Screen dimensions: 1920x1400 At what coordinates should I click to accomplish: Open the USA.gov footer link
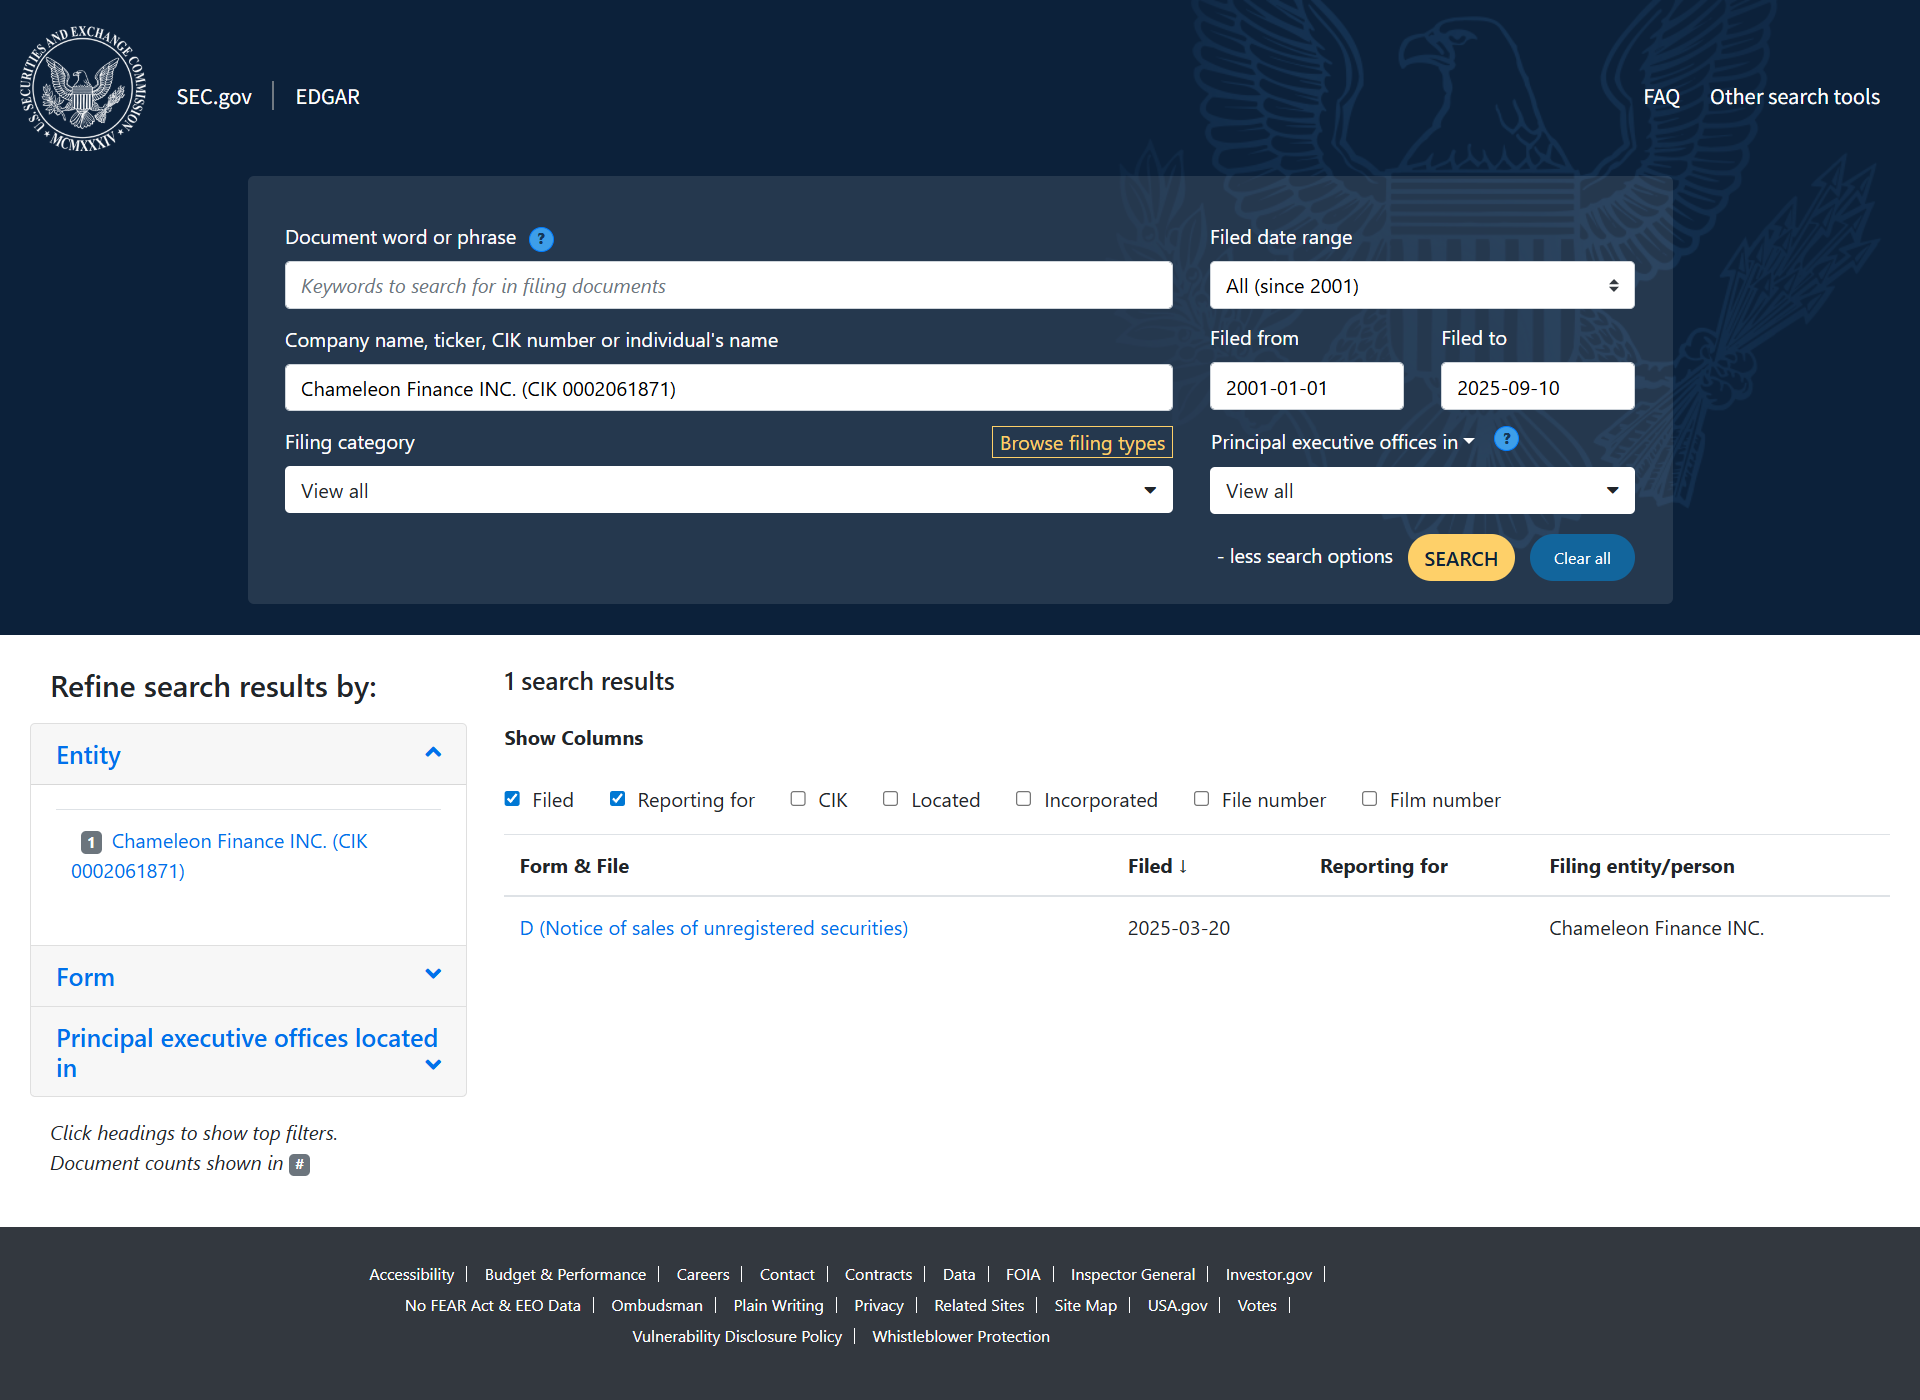(1177, 1305)
